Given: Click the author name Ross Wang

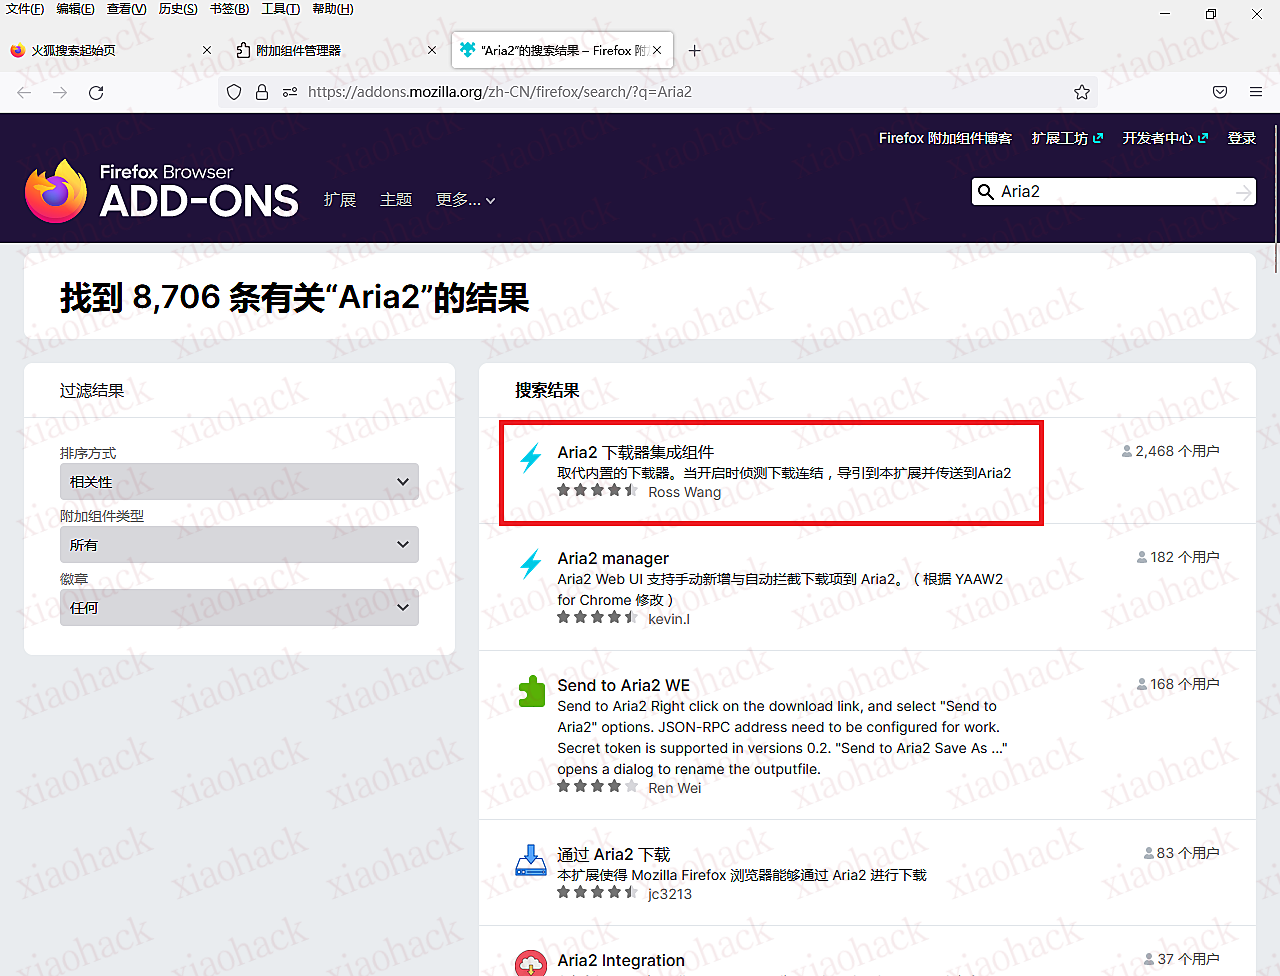Looking at the screenshot, I should click(684, 492).
